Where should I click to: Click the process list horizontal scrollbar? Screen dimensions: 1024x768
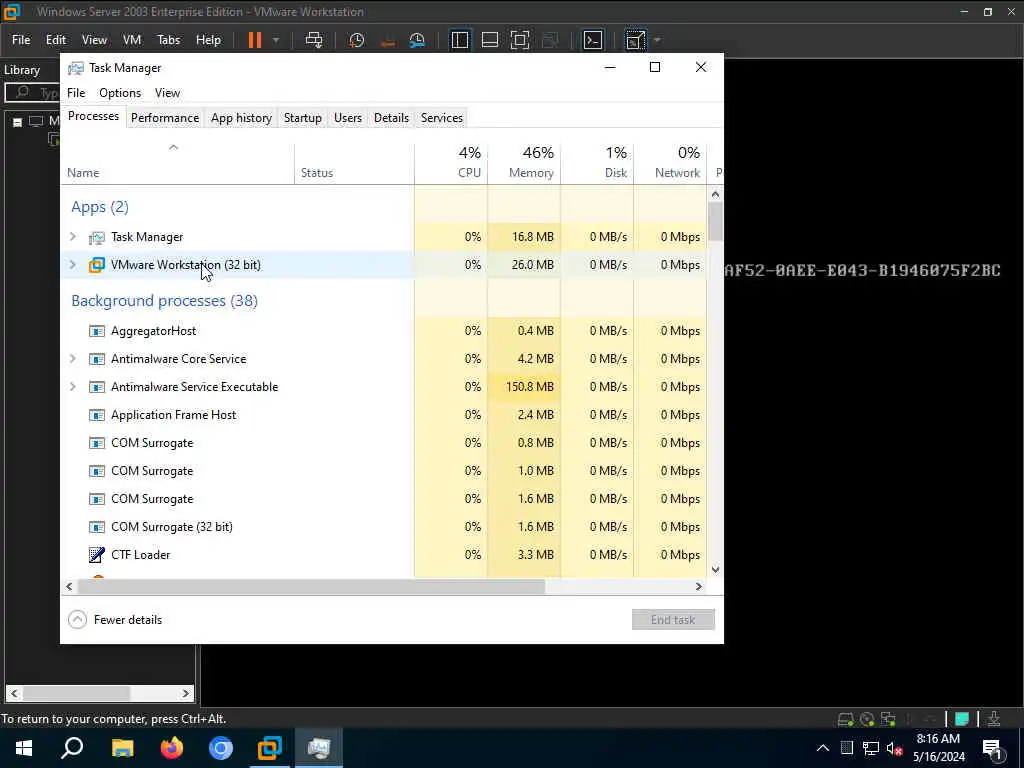click(x=311, y=586)
